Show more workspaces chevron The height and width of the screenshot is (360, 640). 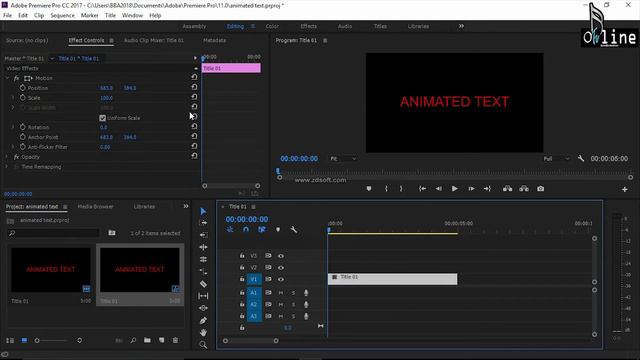pyautogui.click(x=461, y=26)
